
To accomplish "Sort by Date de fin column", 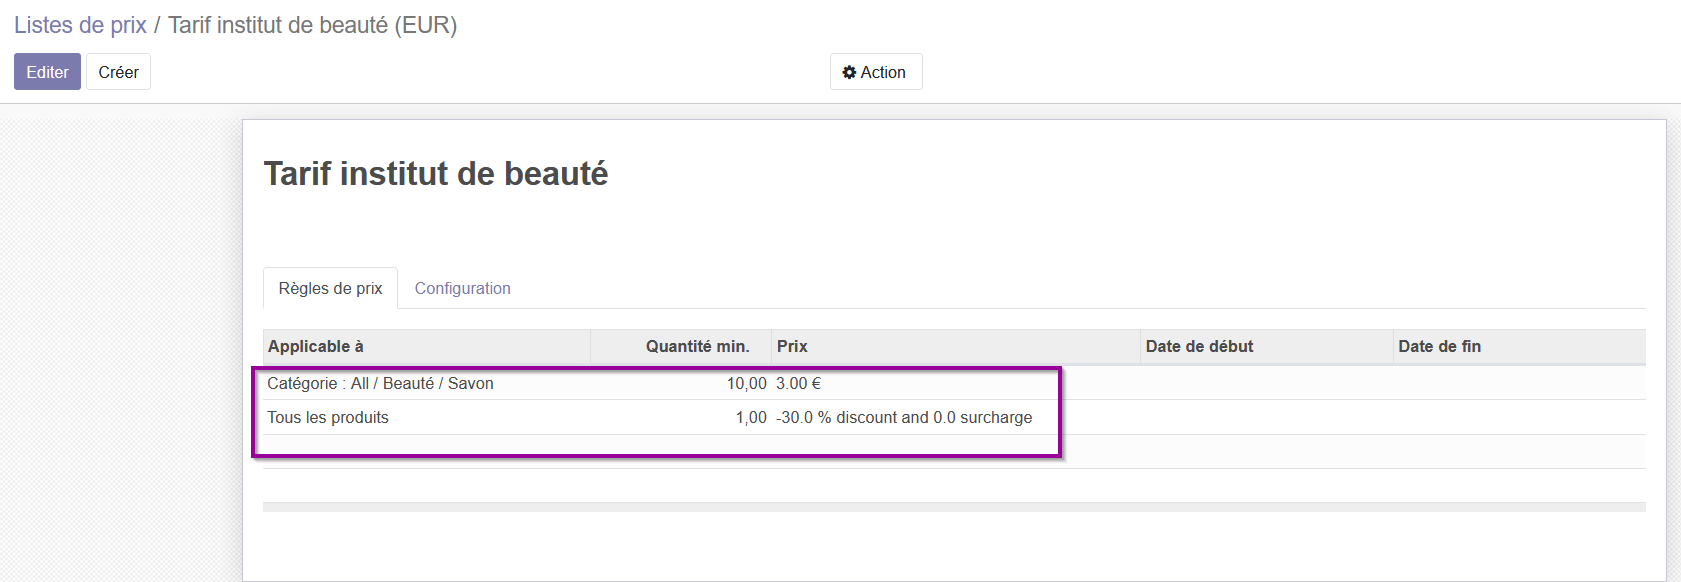I will click(1519, 346).
